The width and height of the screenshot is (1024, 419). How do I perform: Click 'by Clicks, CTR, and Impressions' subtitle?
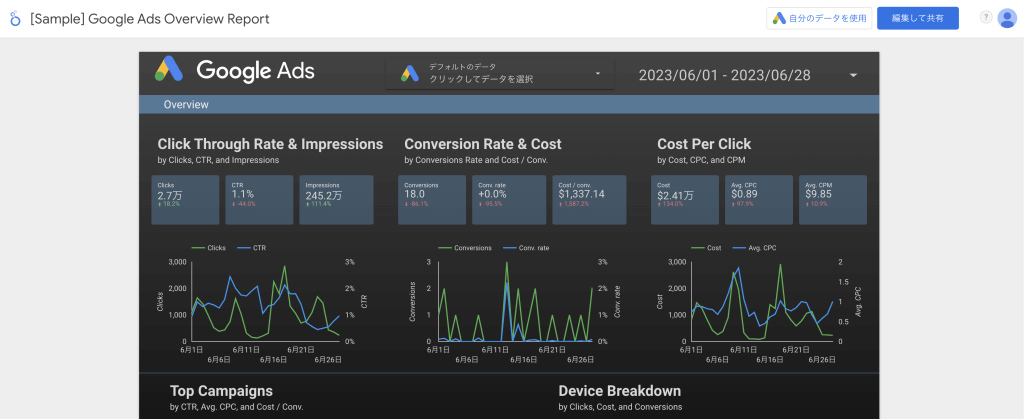click(218, 160)
